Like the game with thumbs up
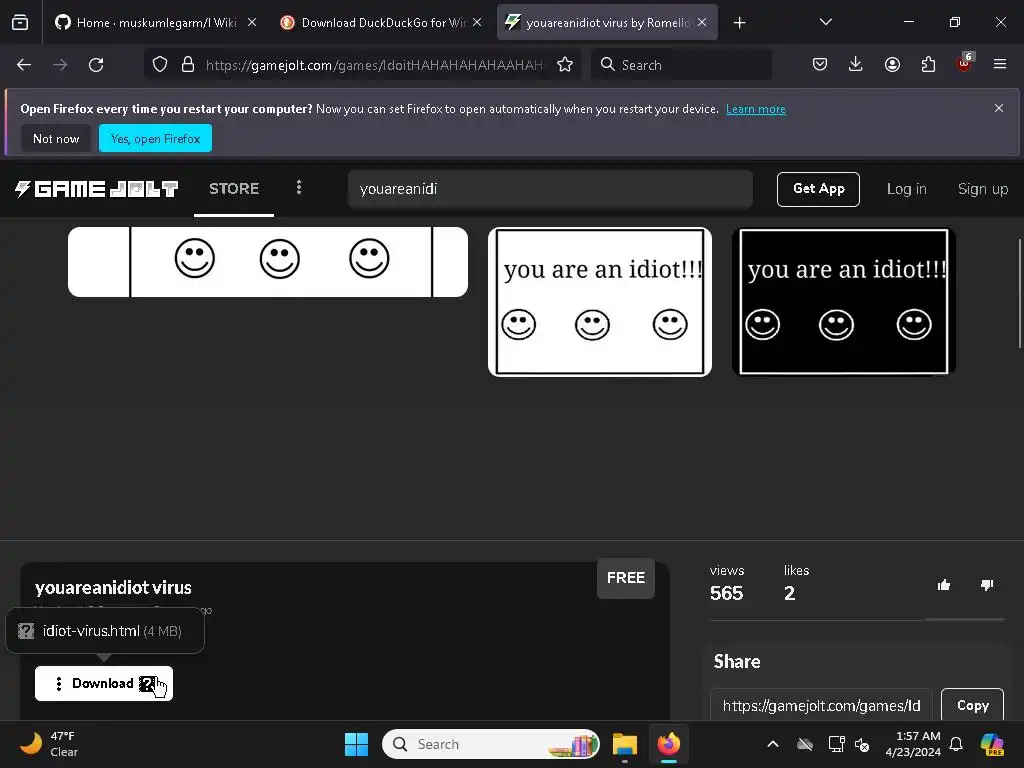This screenshot has height=768, width=1024. click(x=944, y=585)
